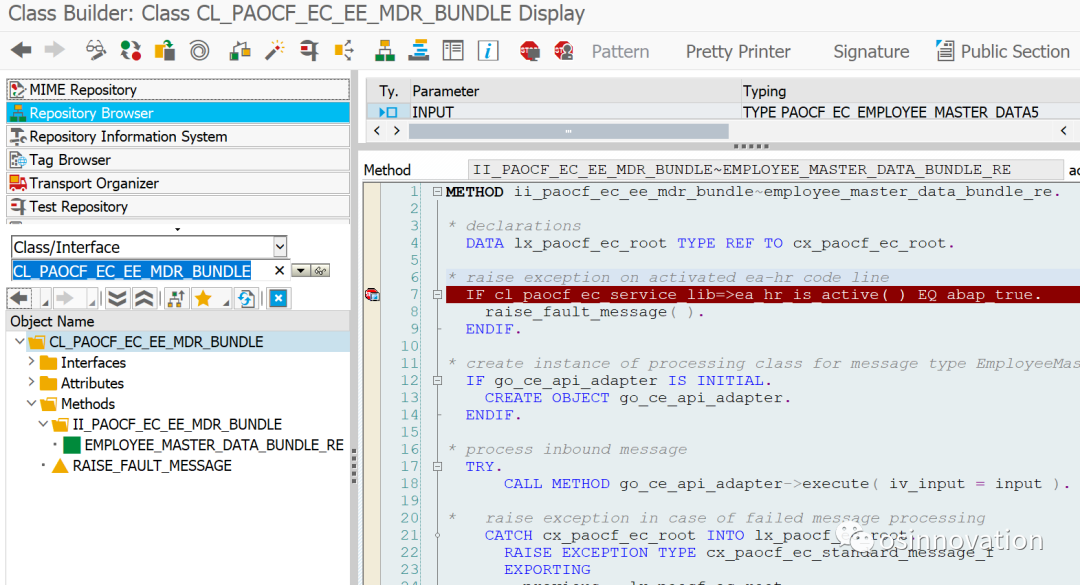Run check with the clamp icon
Screen dimensions: 1080x585
pyautogui.click(x=309, y=50)
